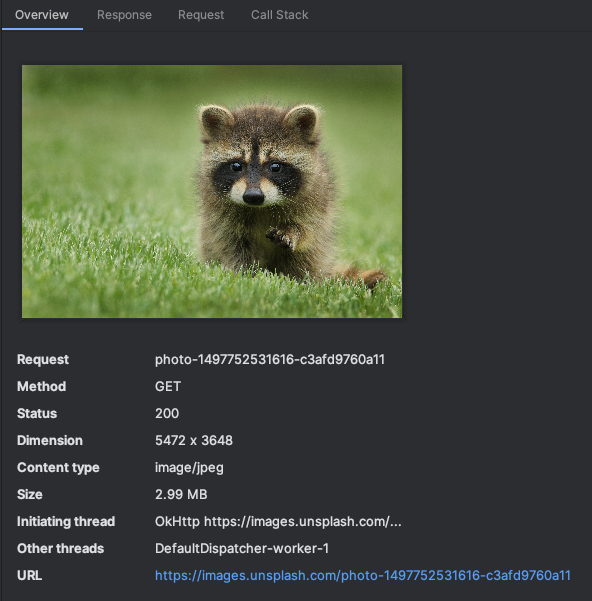Open the Call Stack tab
592x601 pixels.
[x=279, y=15]
